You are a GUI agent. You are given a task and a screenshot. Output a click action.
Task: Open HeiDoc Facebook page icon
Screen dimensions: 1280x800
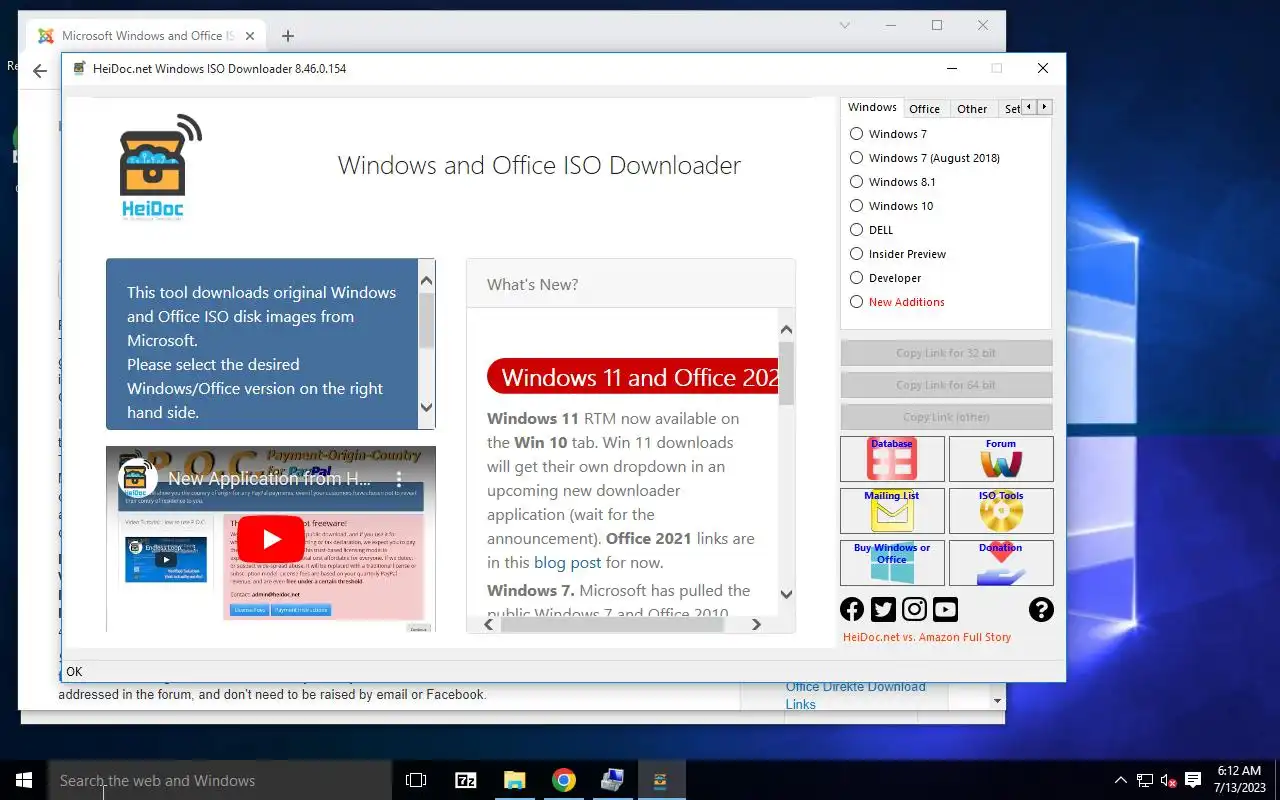pos(852,609)
